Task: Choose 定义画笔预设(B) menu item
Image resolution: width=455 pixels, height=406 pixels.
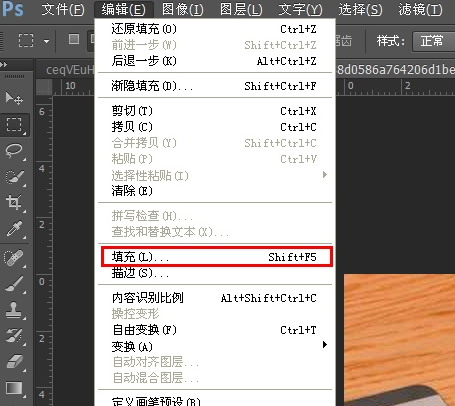Action: (x=215, y=400)
